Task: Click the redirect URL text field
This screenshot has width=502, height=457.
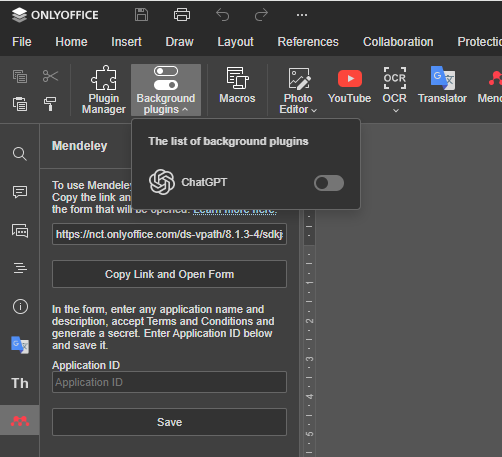Action: pyautogui.click(x=169, y=234)
